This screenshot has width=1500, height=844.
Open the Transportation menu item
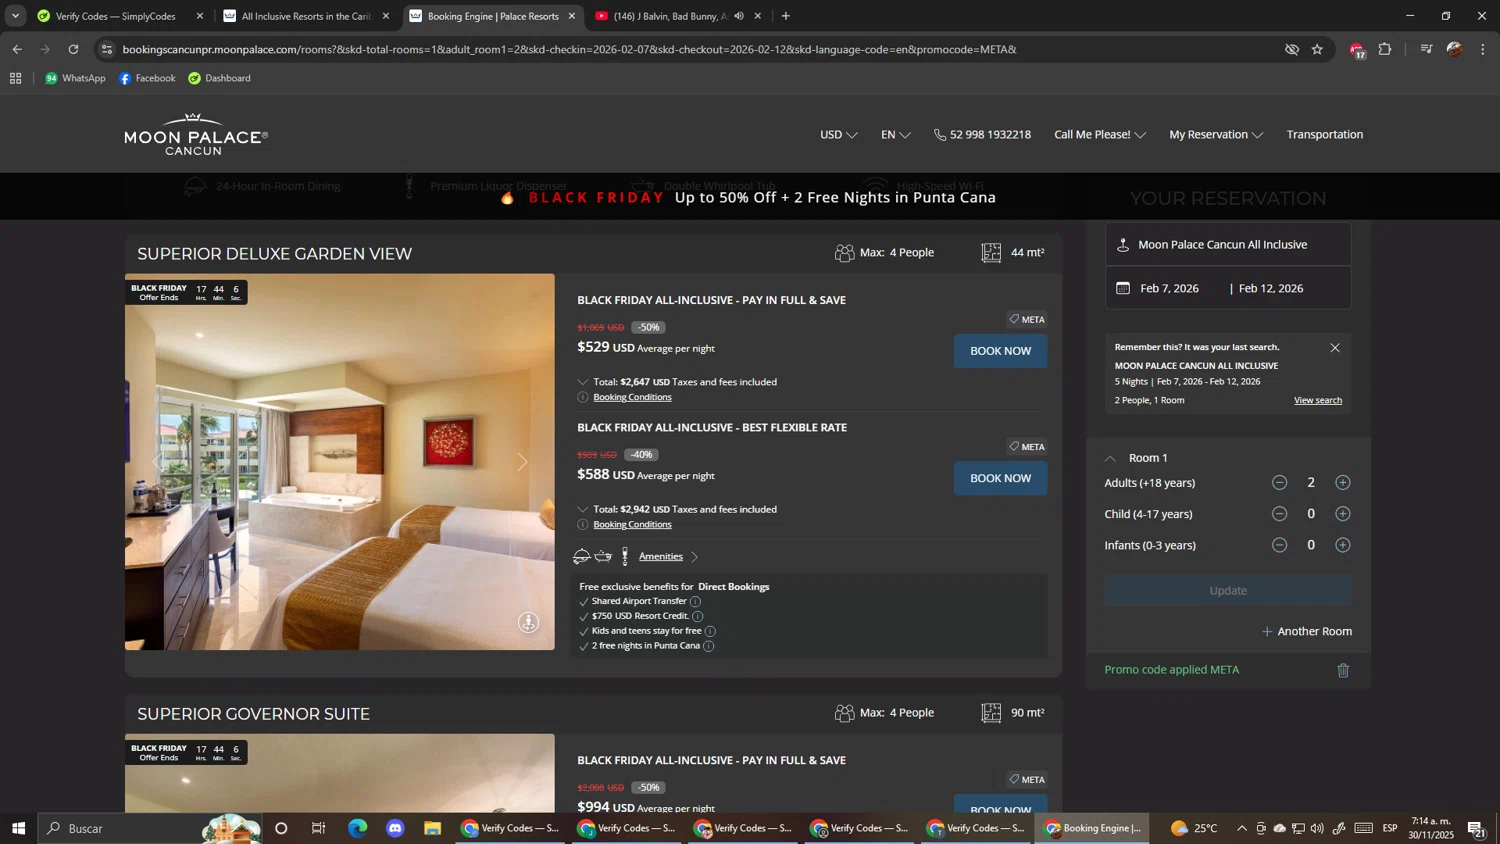(1324, 135)
